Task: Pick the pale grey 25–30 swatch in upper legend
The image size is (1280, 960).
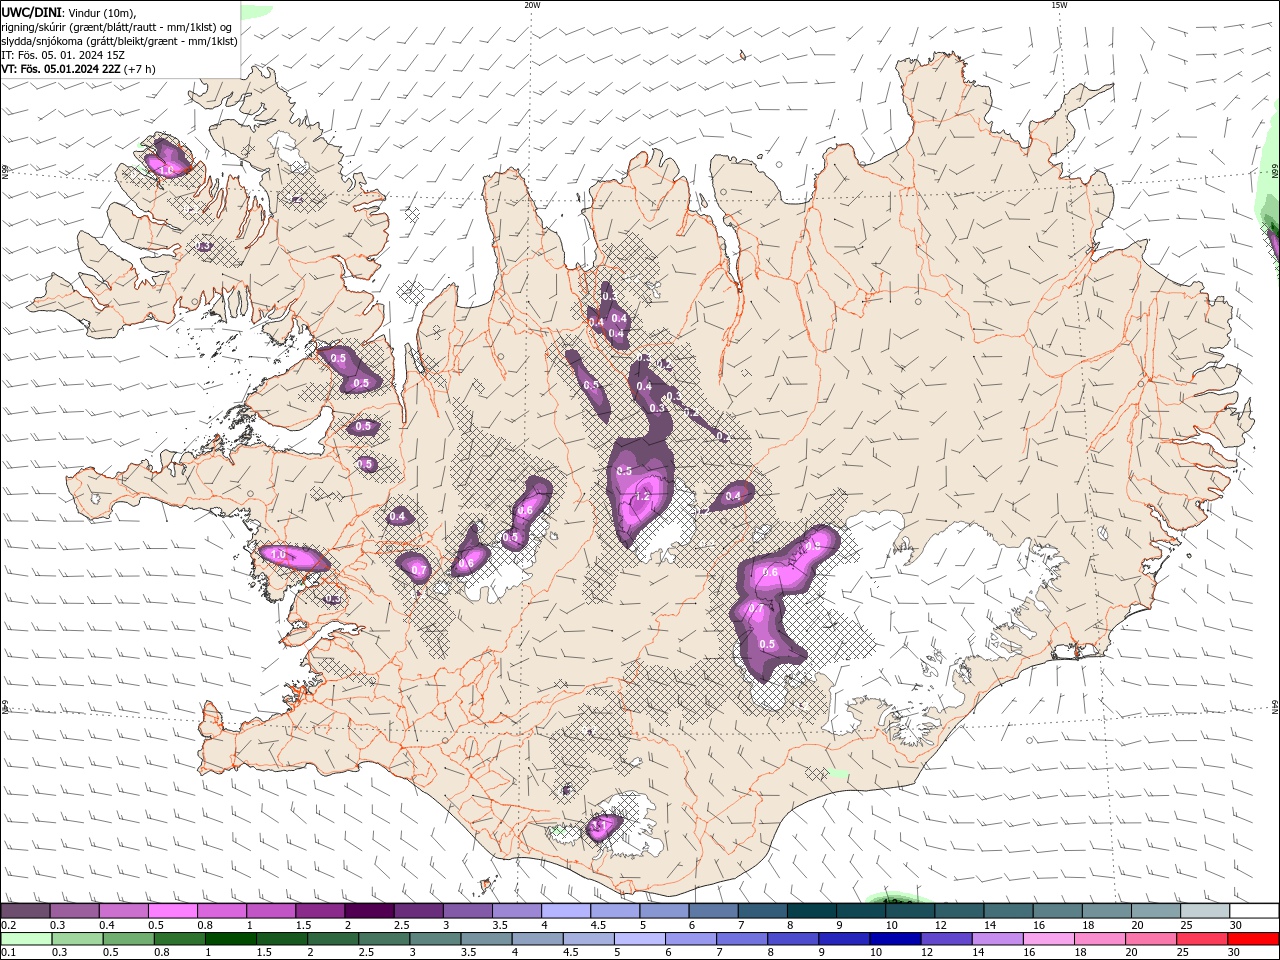Action: [1204, 911]
